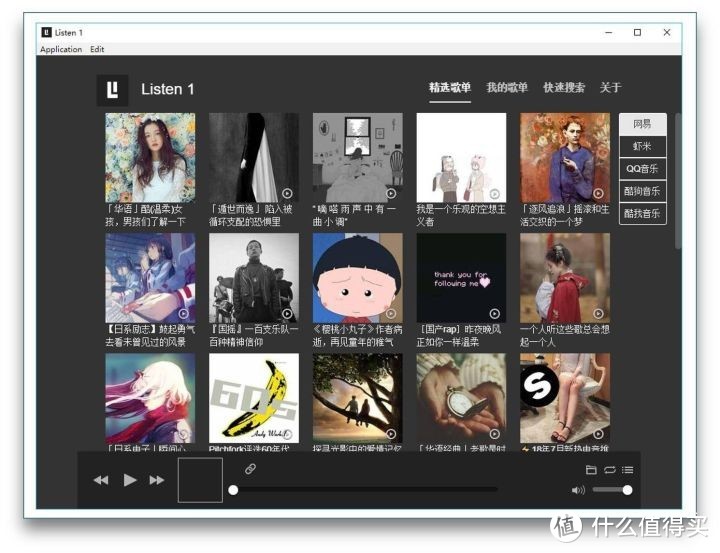Click the 国产rap 昨夜晚风 title text
The width and height of the screenshot is (720, 553).
459,336
